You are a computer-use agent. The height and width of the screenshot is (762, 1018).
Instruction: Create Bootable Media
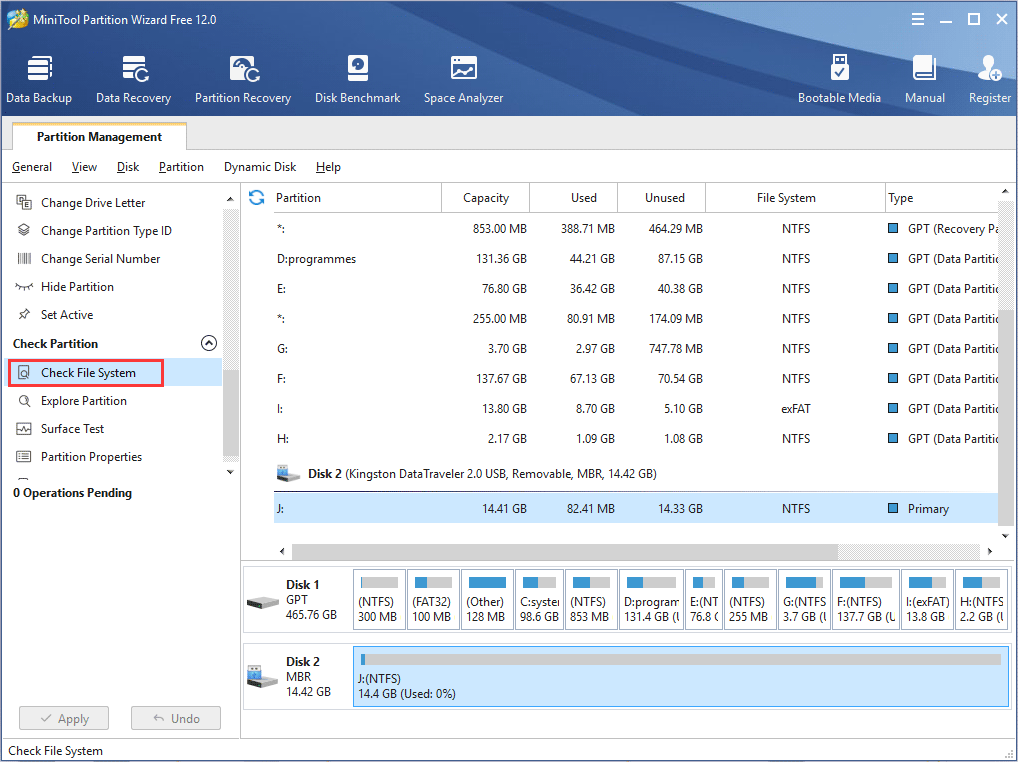[x=839, y=79]
